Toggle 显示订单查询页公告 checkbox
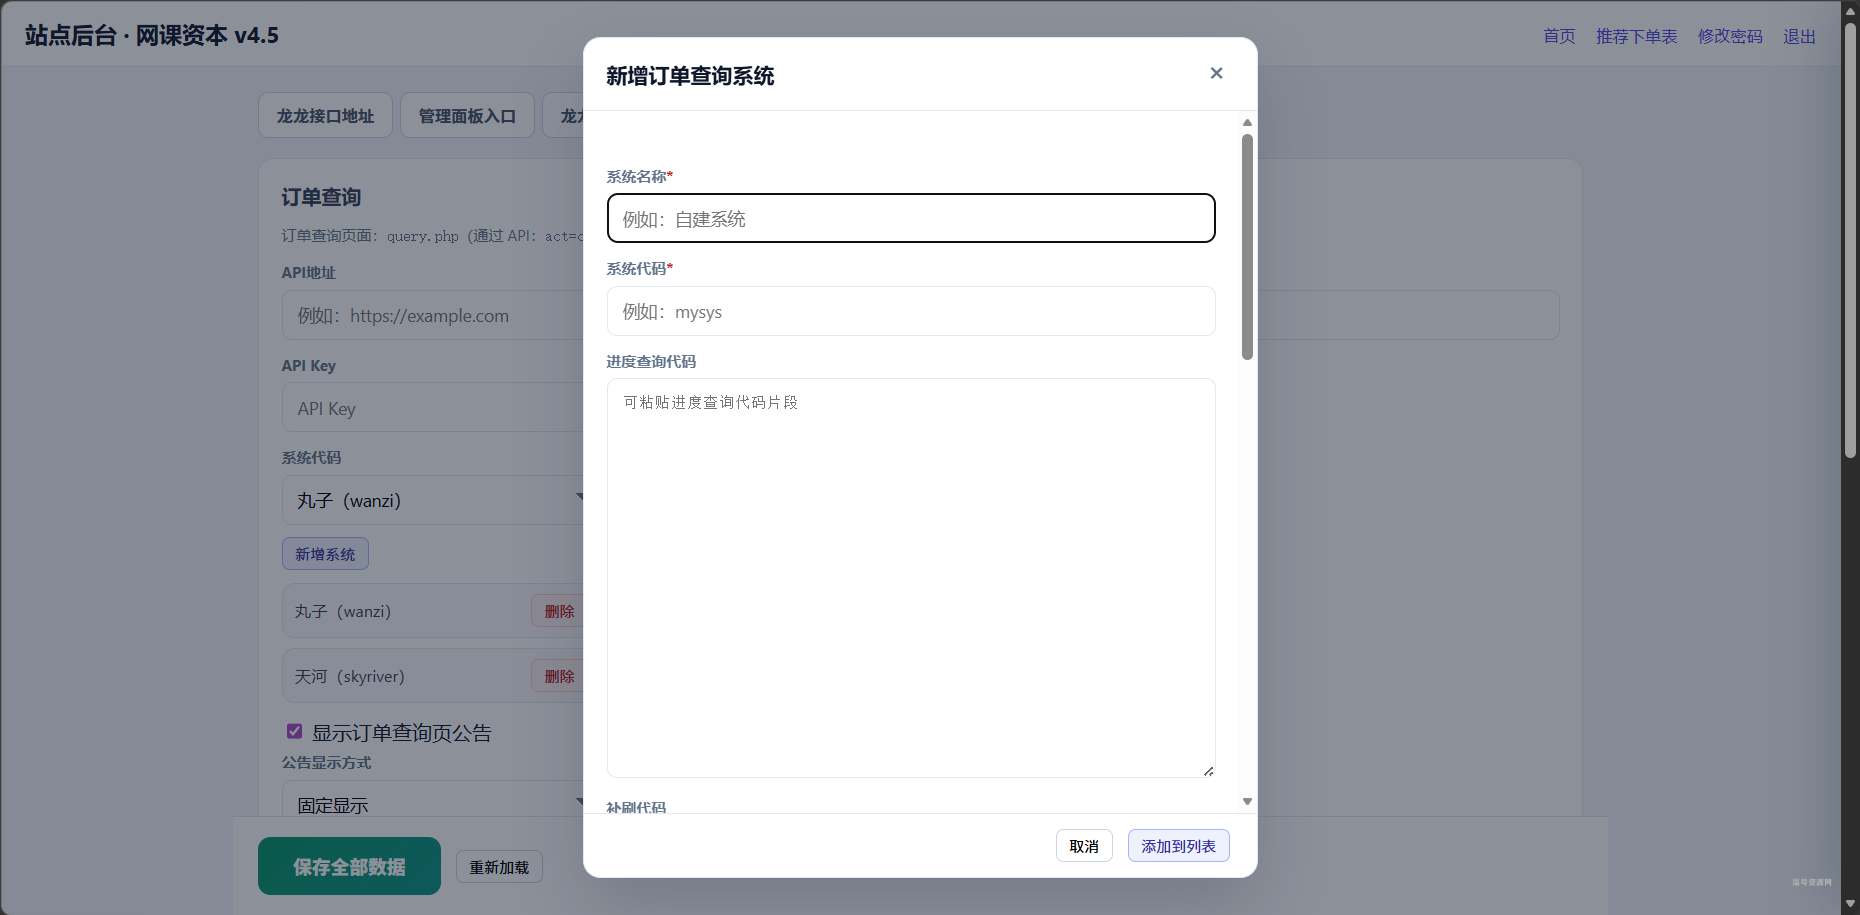The height and width of the screenshot is (915, 1860). point(294,731)
